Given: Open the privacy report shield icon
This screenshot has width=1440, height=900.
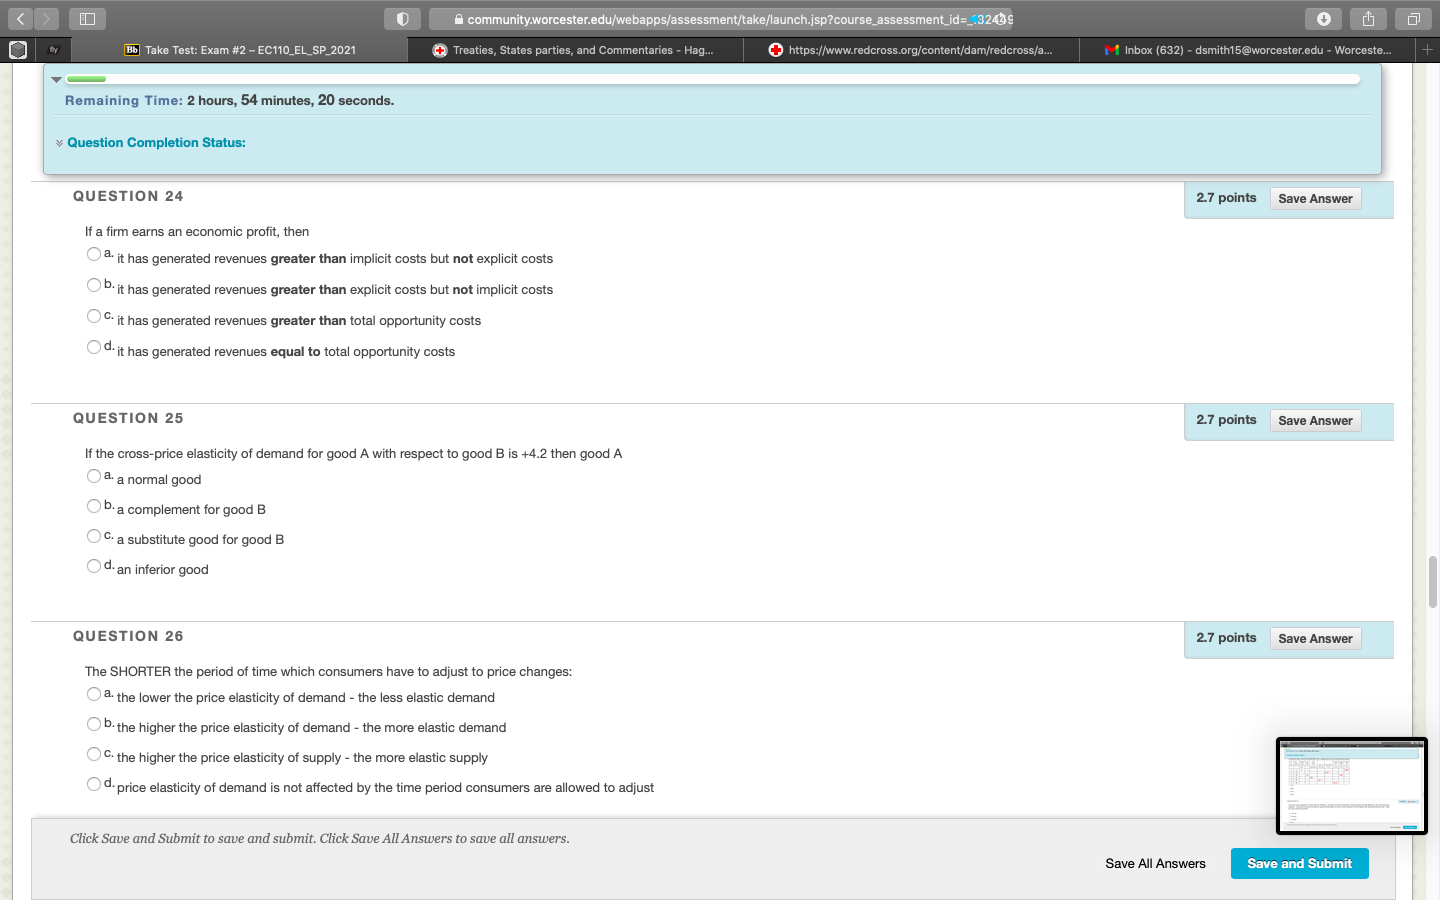Looking at the screenshot, I should tap(402, 19).
